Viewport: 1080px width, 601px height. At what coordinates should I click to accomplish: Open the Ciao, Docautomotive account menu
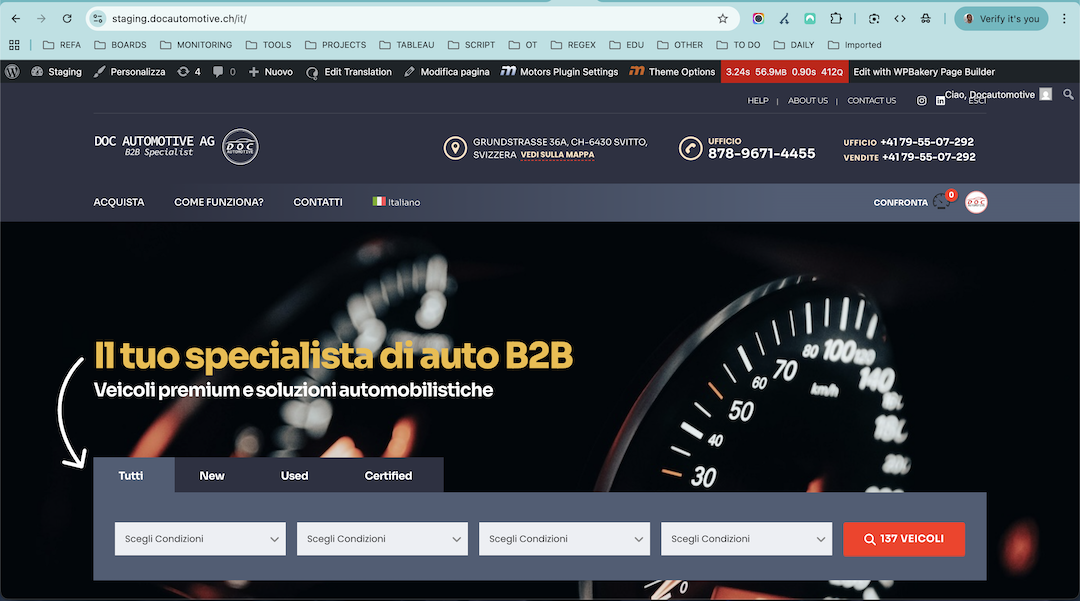pos(998,94)
